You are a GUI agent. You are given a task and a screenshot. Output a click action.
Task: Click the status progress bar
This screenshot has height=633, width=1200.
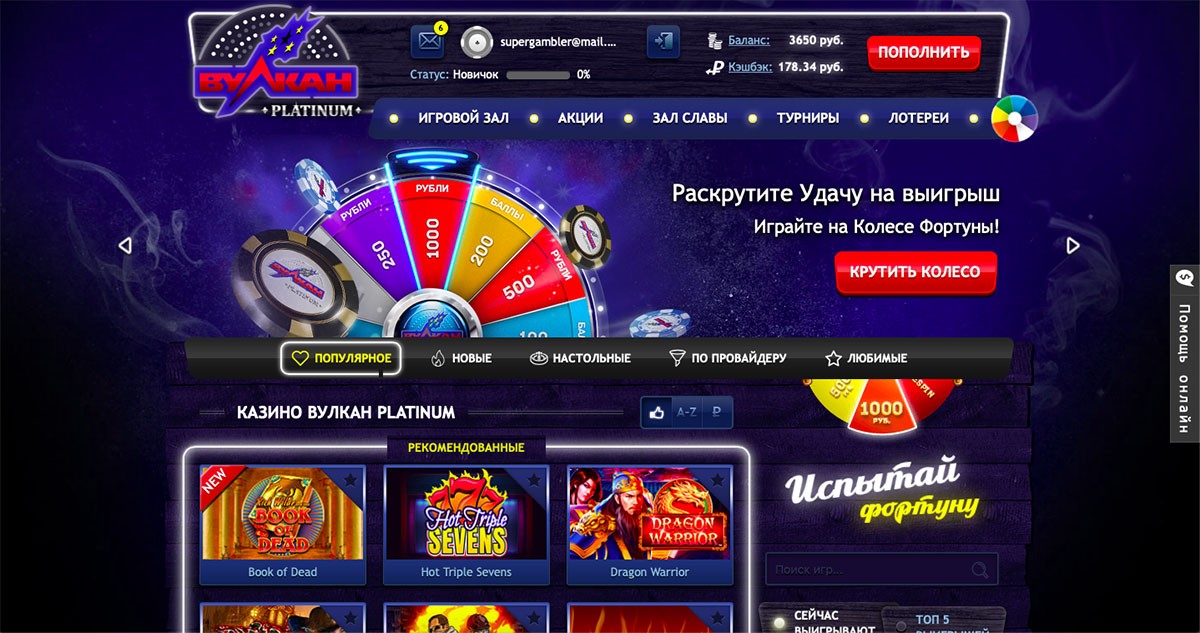(537, 74)
